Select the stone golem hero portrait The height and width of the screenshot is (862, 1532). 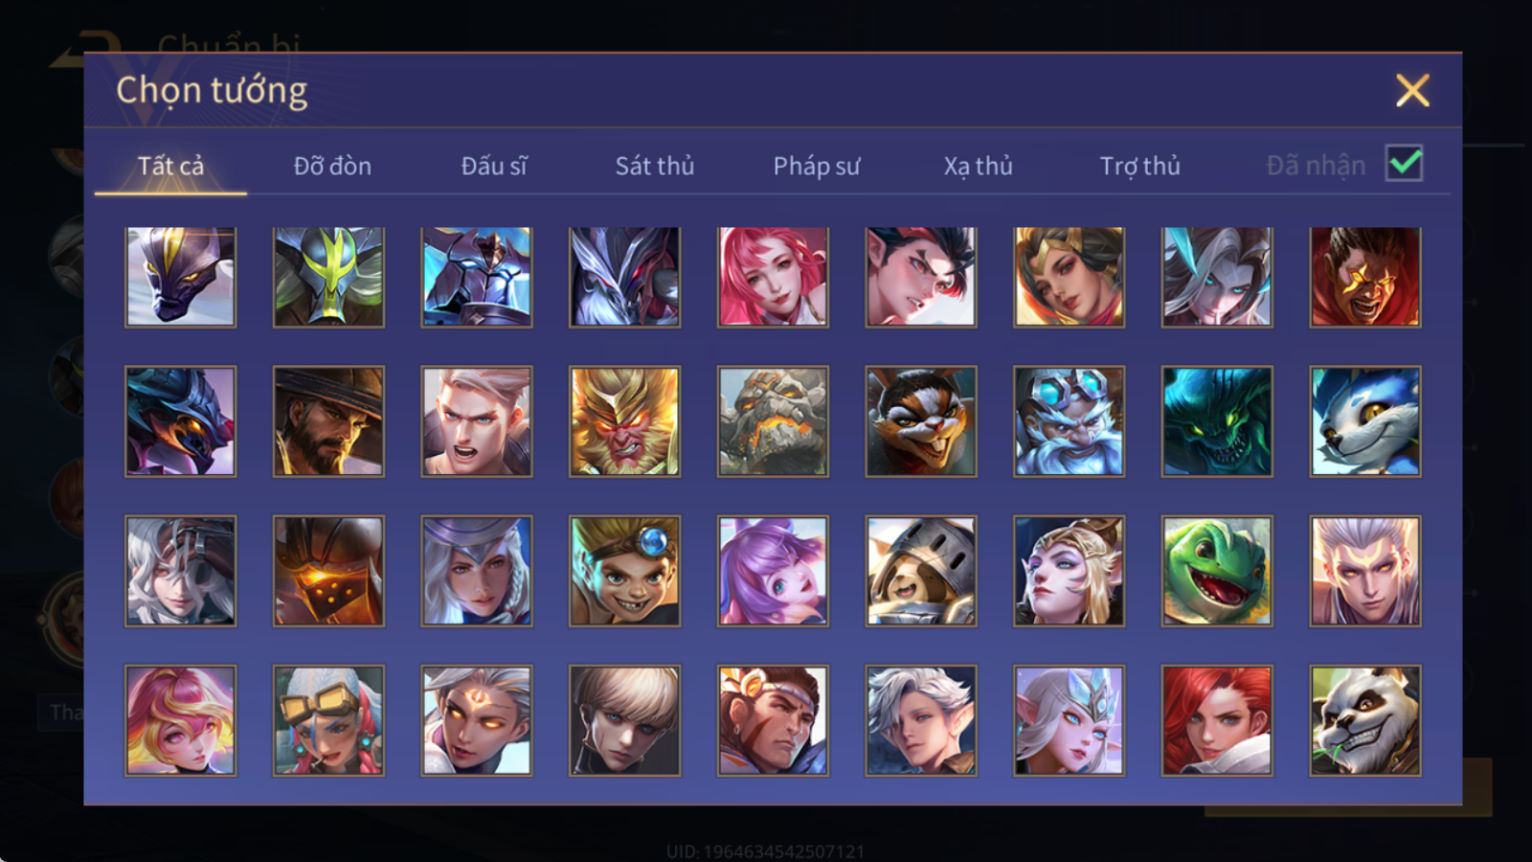(773, 421)
